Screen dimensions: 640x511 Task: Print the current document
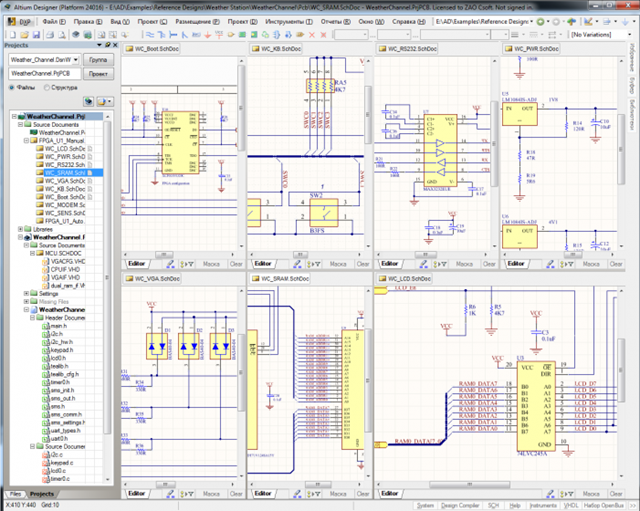(50, 35)
